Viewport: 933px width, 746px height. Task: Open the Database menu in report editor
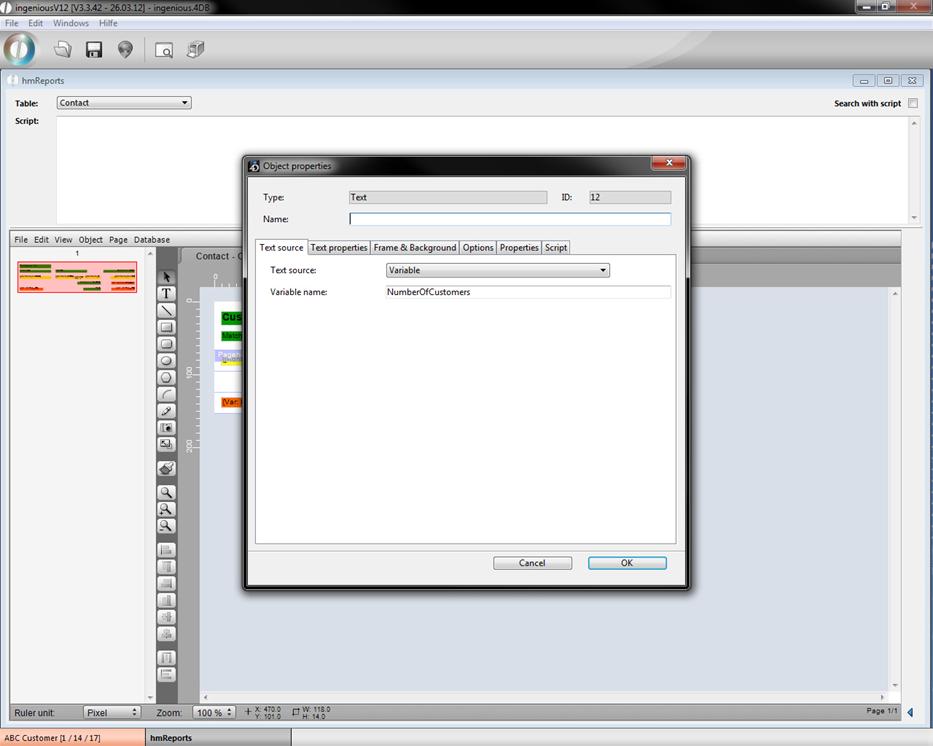pos(152,240)
